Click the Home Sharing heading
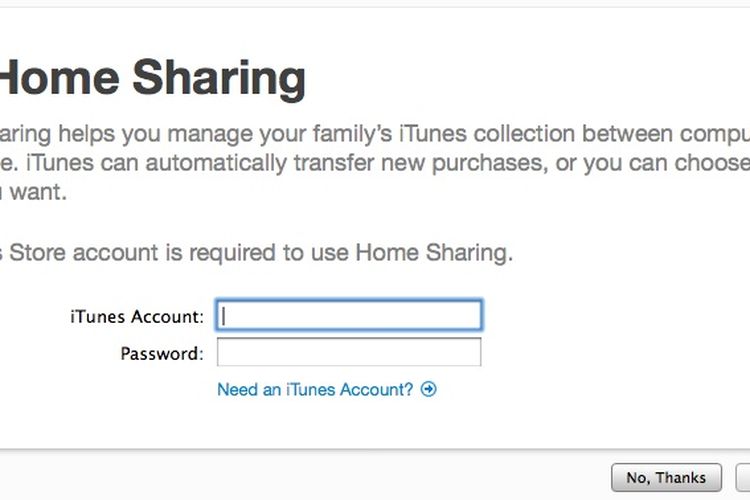 [153, 78]
